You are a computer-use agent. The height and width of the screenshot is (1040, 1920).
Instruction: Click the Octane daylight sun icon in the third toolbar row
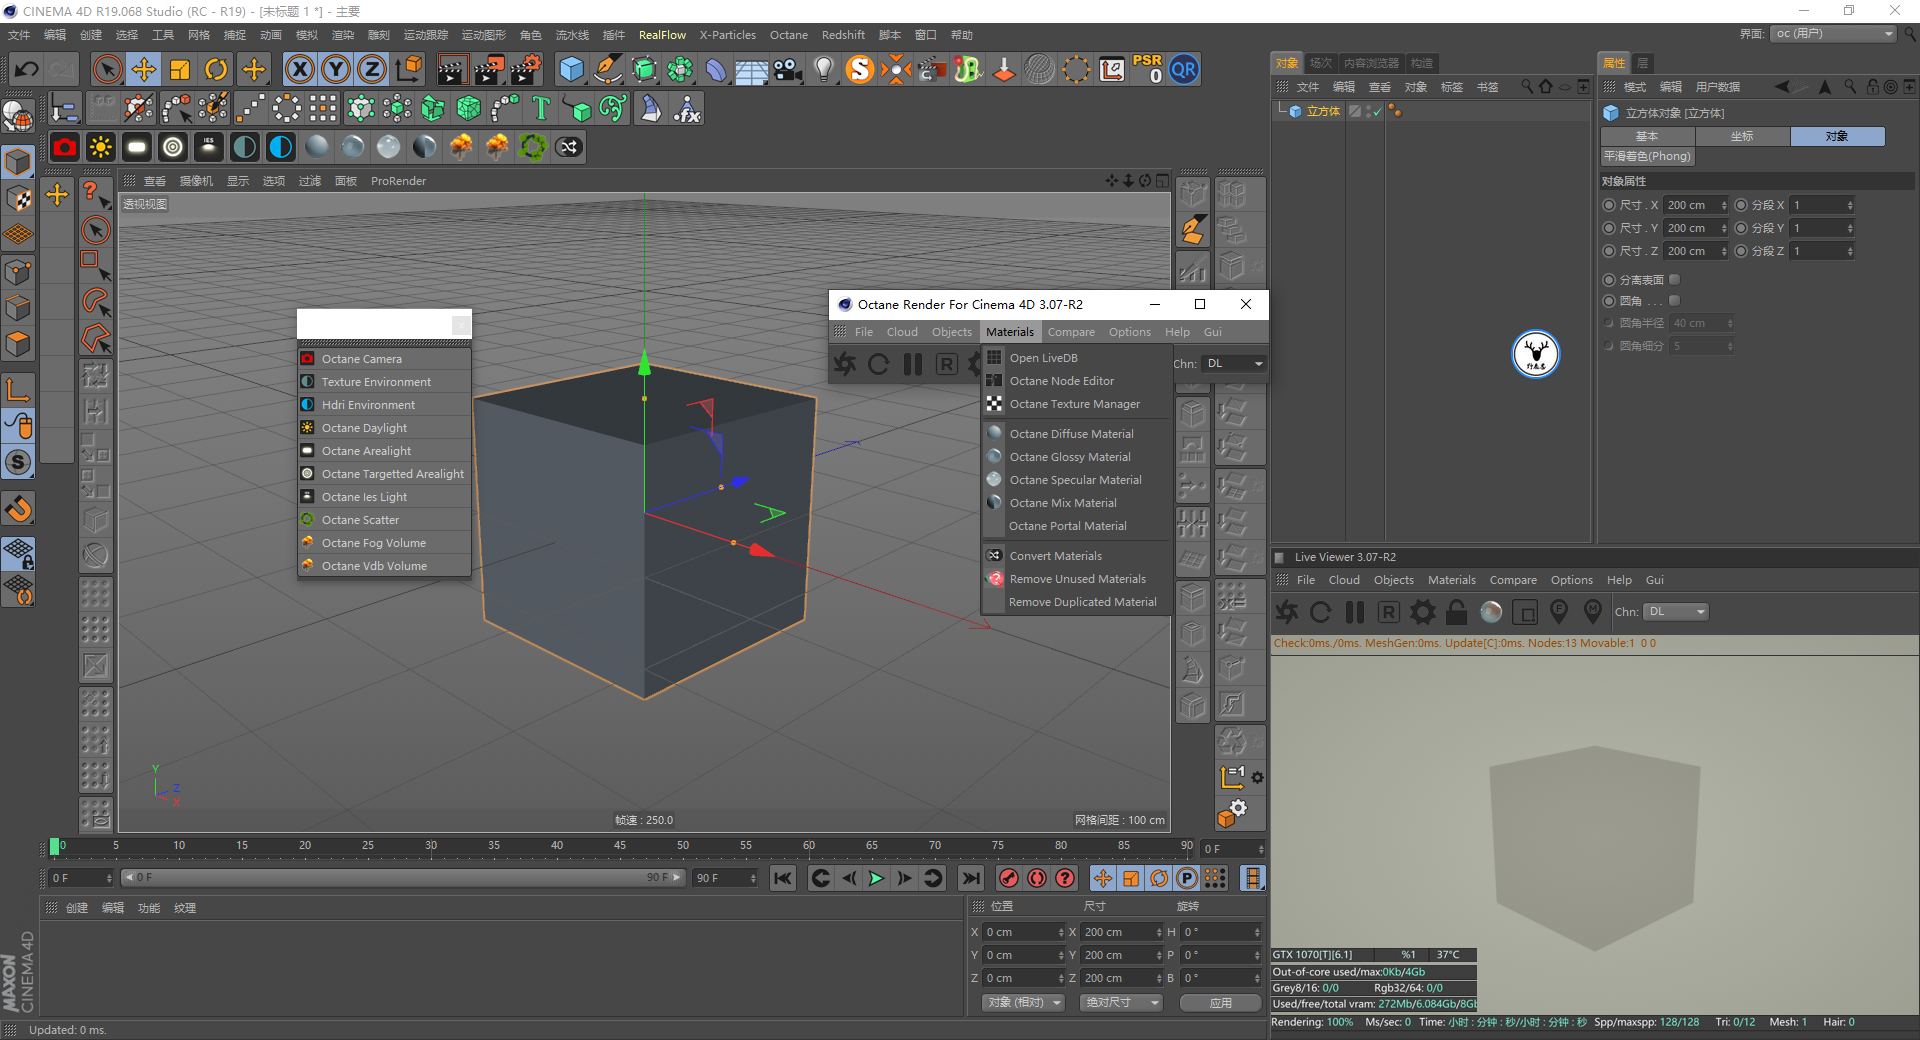pyautogui.click(x=101, y=147)
